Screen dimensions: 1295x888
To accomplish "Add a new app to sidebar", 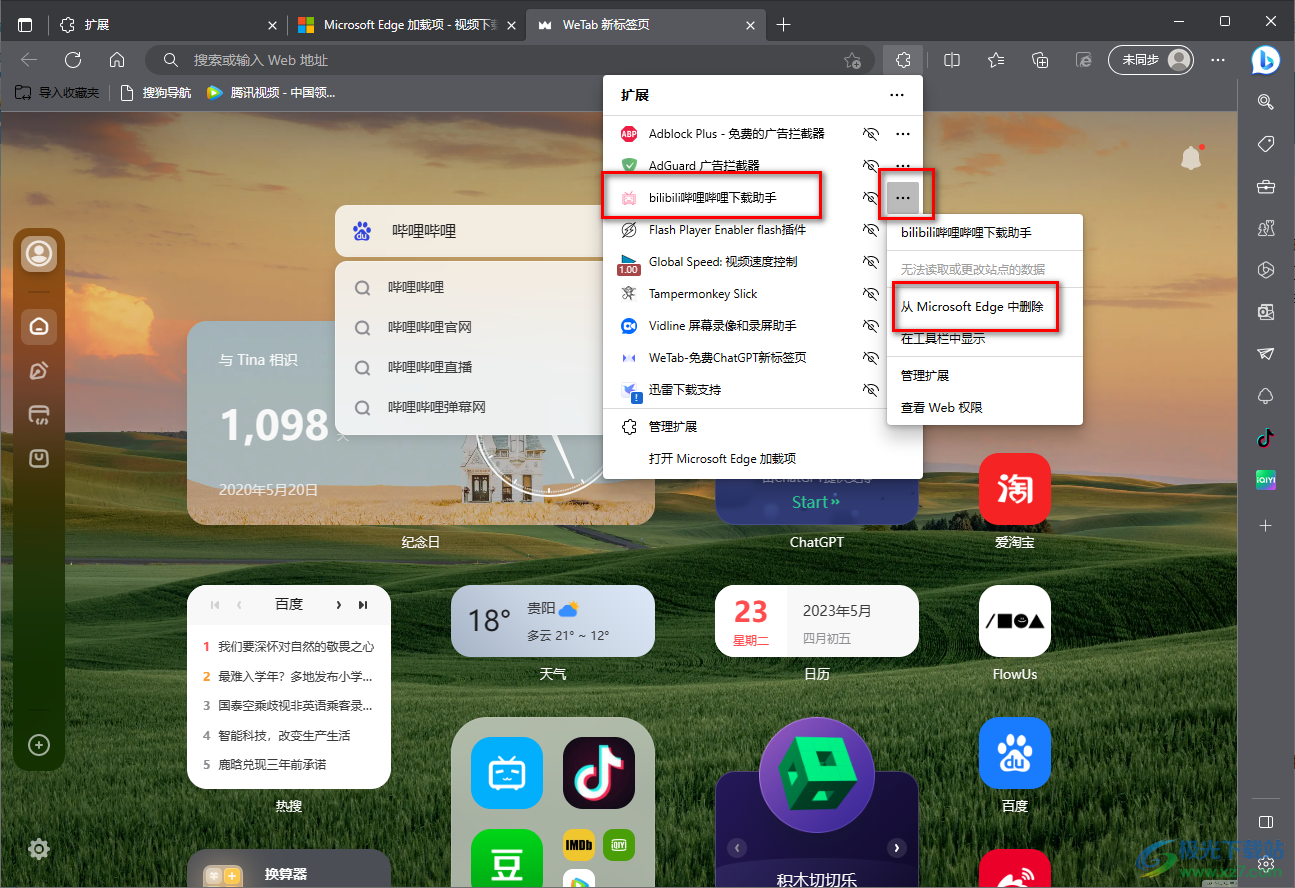I will click(x=1265, y=525).
